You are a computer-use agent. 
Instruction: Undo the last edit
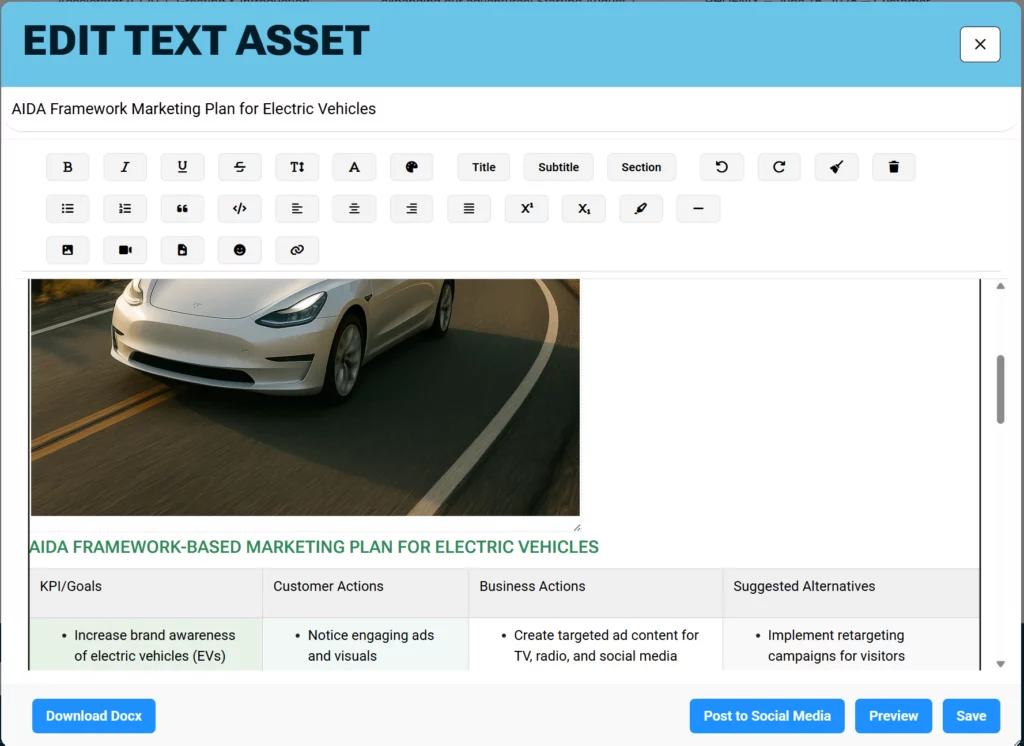coord(722,167)
